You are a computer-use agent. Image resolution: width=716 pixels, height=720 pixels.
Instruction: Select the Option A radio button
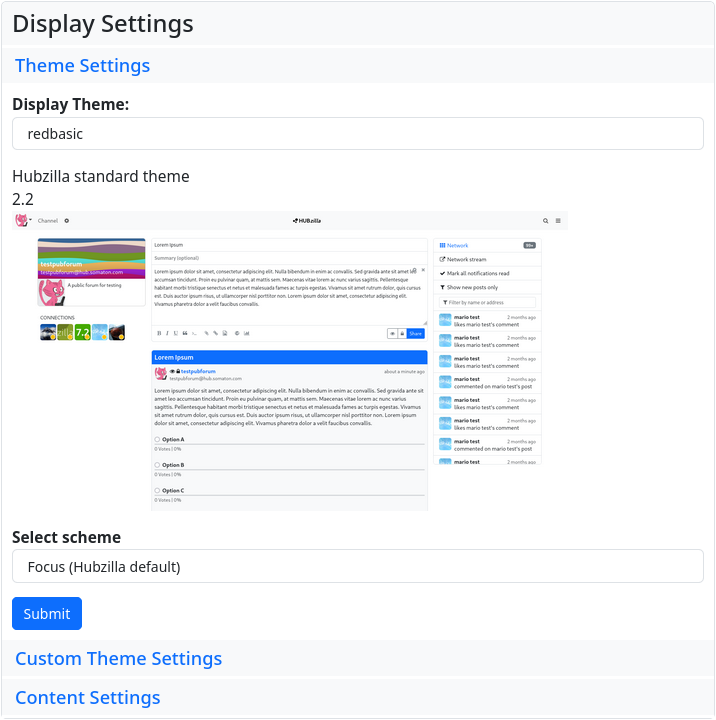tap(157, 439)
